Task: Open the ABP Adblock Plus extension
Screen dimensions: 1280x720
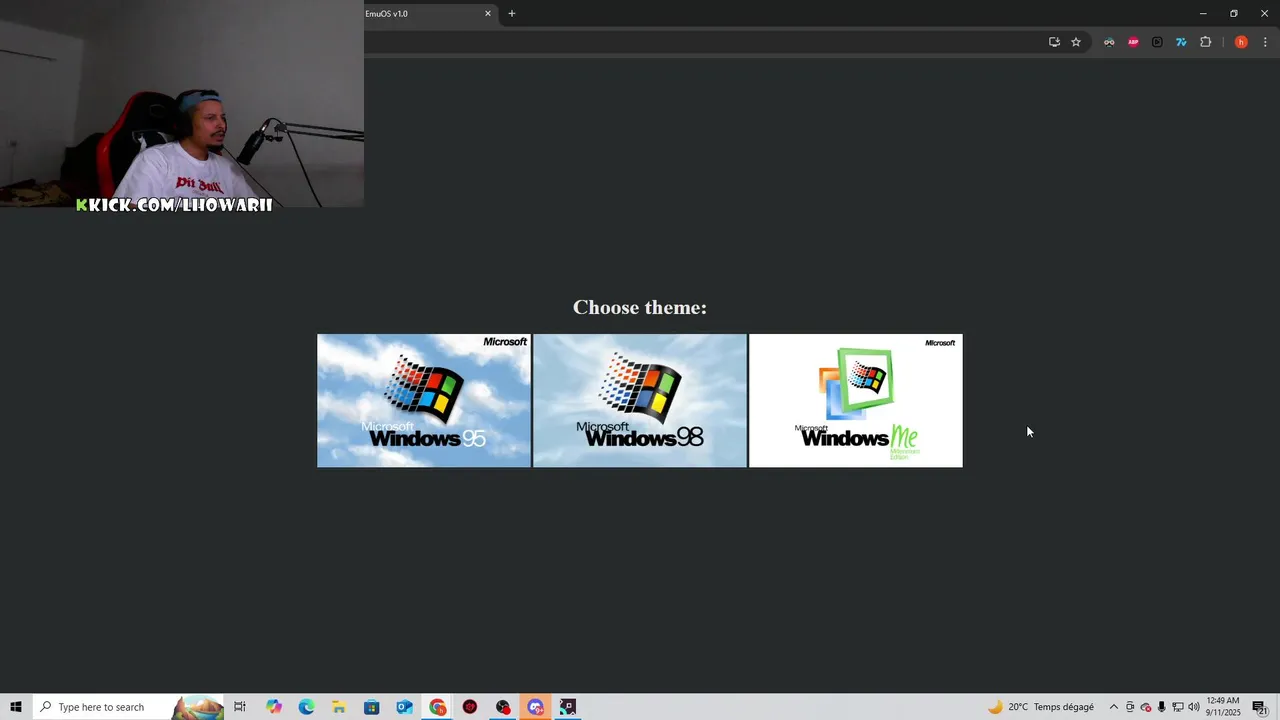Action: [1133, 42]
